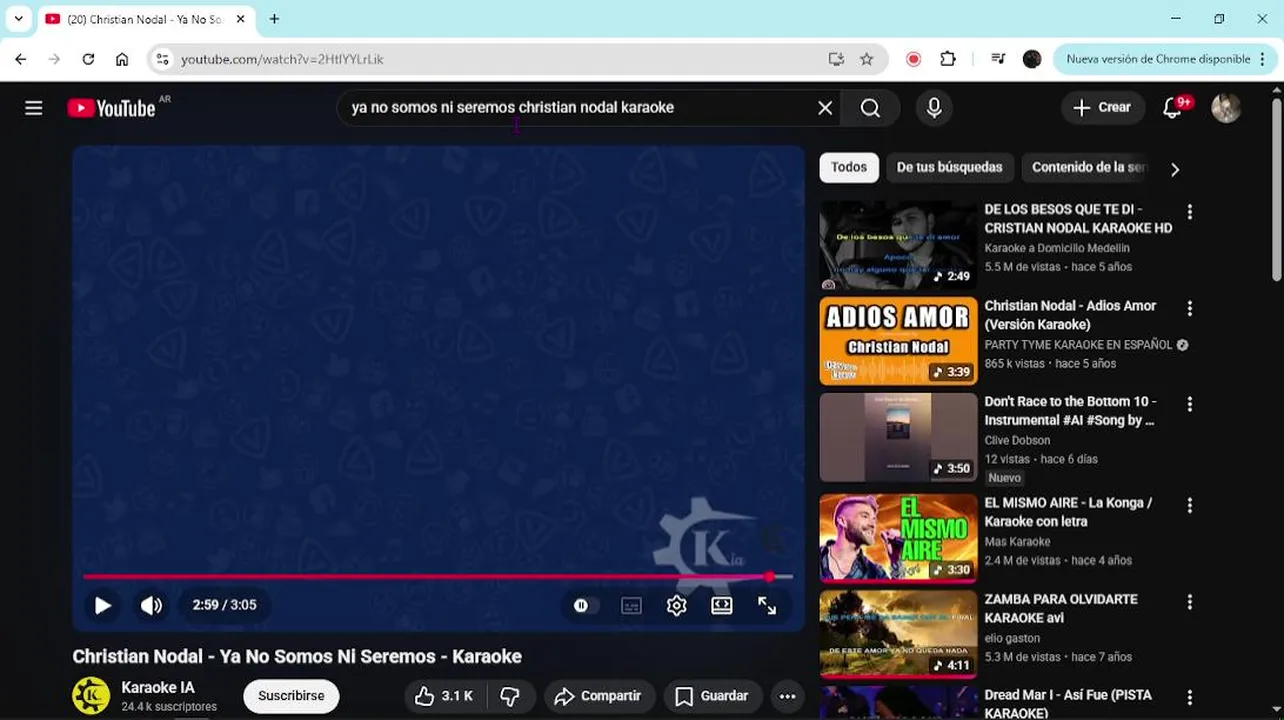Open the Karaoke IA channel avatar
The image size is (1284, 720).
(x=91, y=696)
